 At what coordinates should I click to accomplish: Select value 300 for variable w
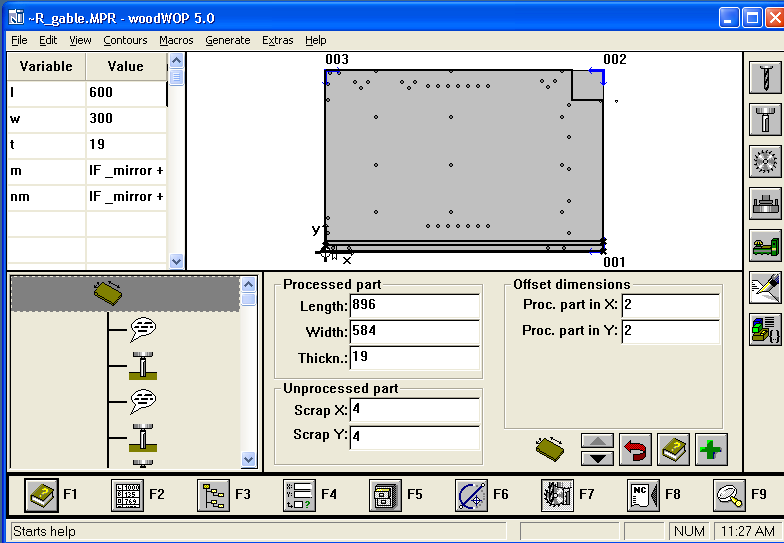(126, 119)
